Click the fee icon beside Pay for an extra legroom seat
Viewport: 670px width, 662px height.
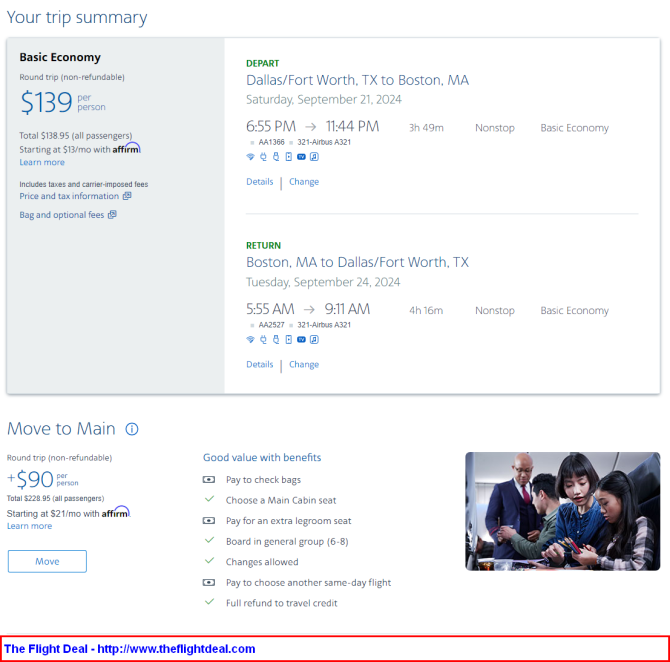(x=209, y=521)
